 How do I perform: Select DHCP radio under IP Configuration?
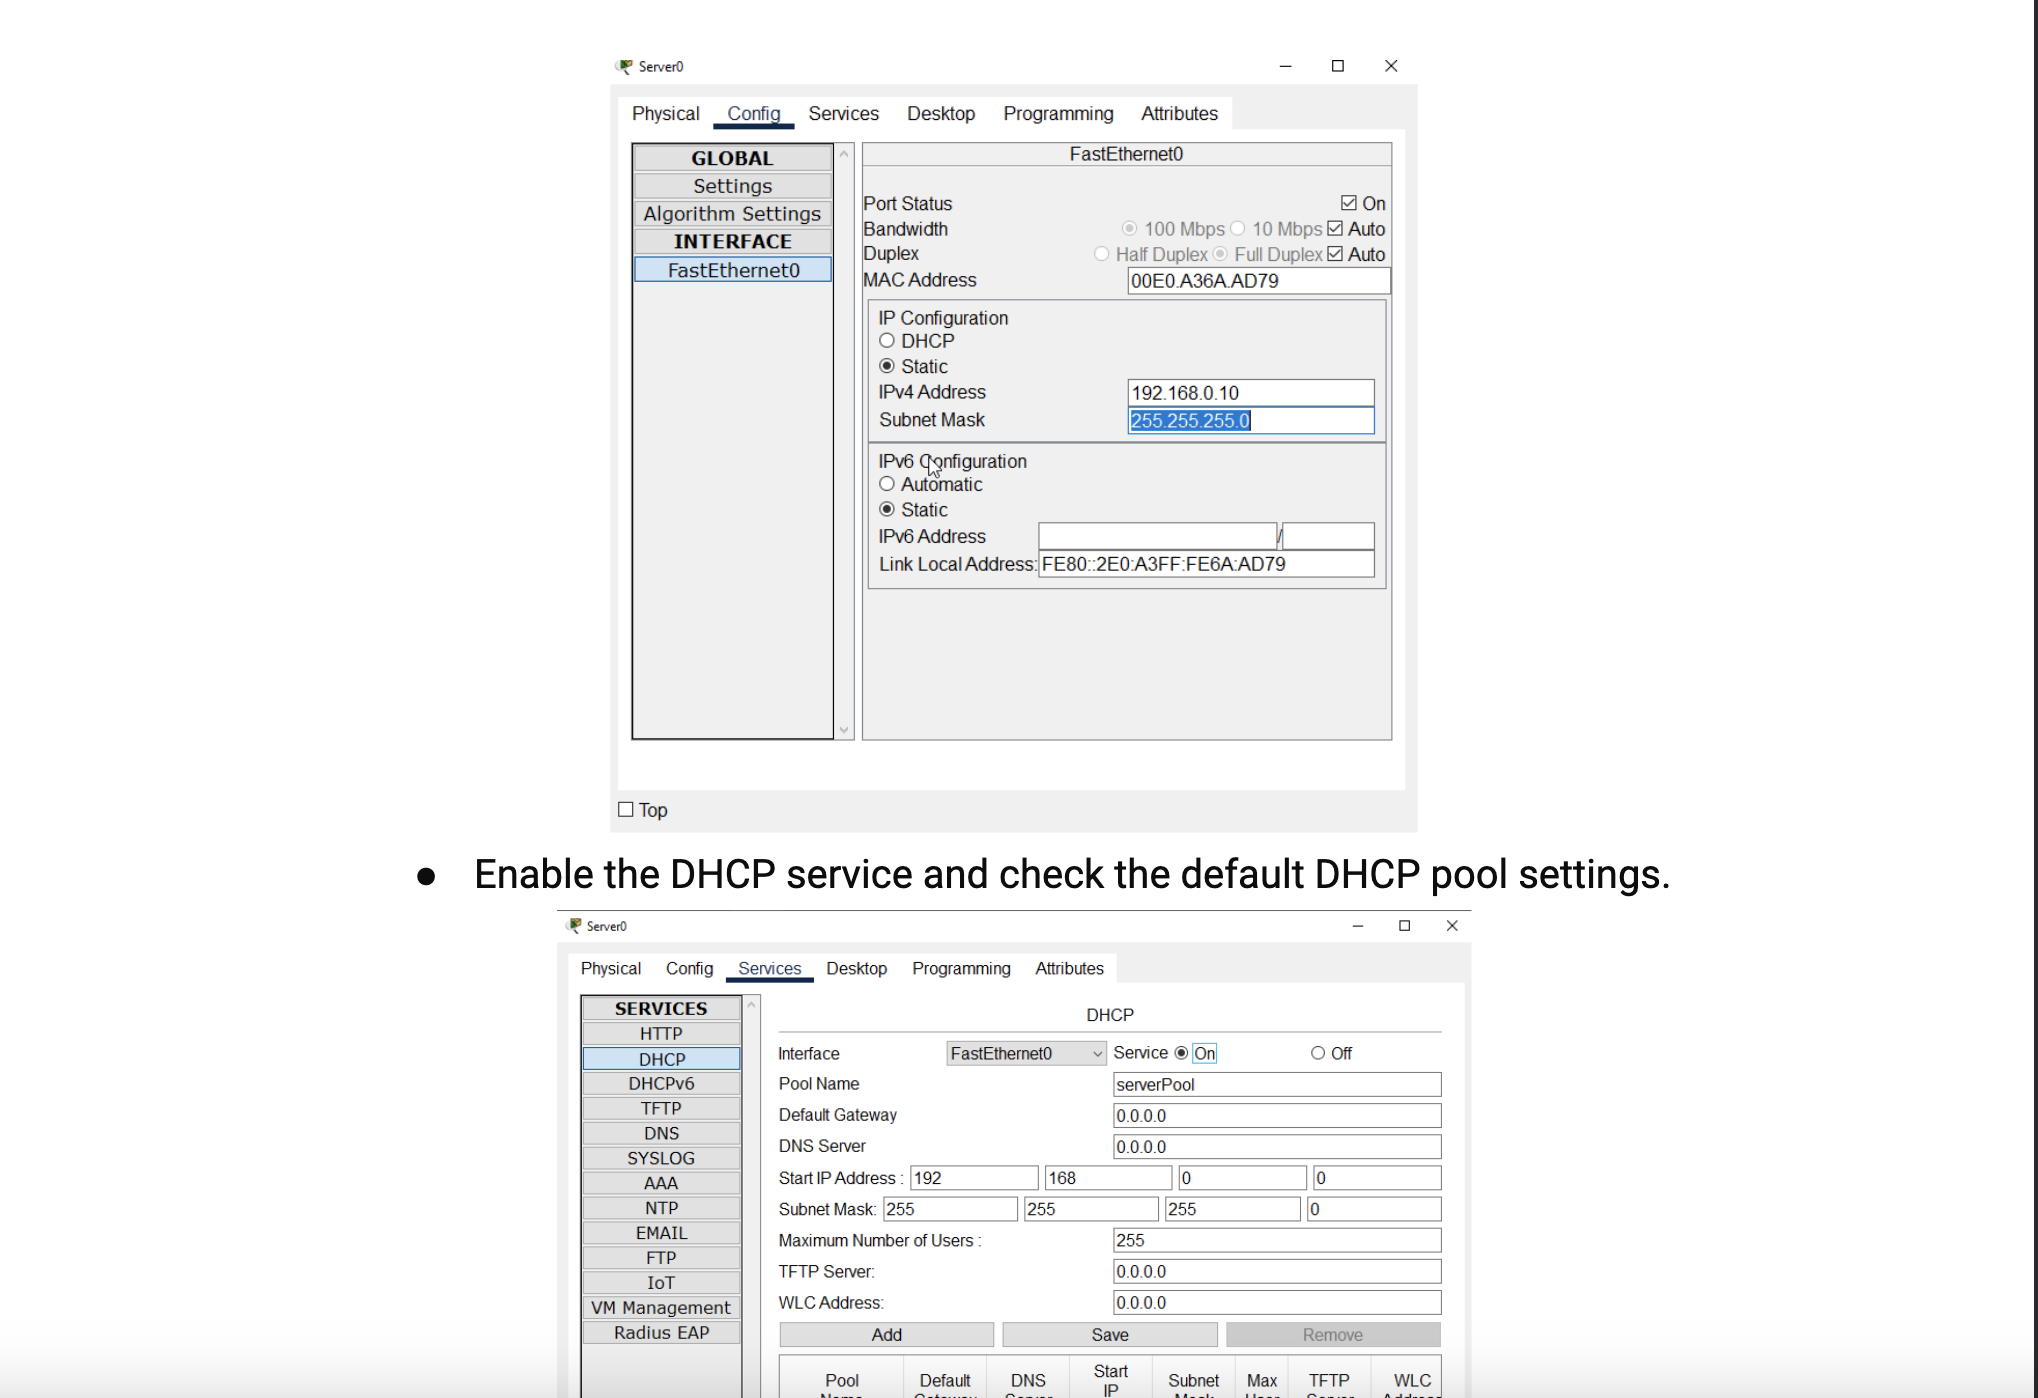click(887, 341)
